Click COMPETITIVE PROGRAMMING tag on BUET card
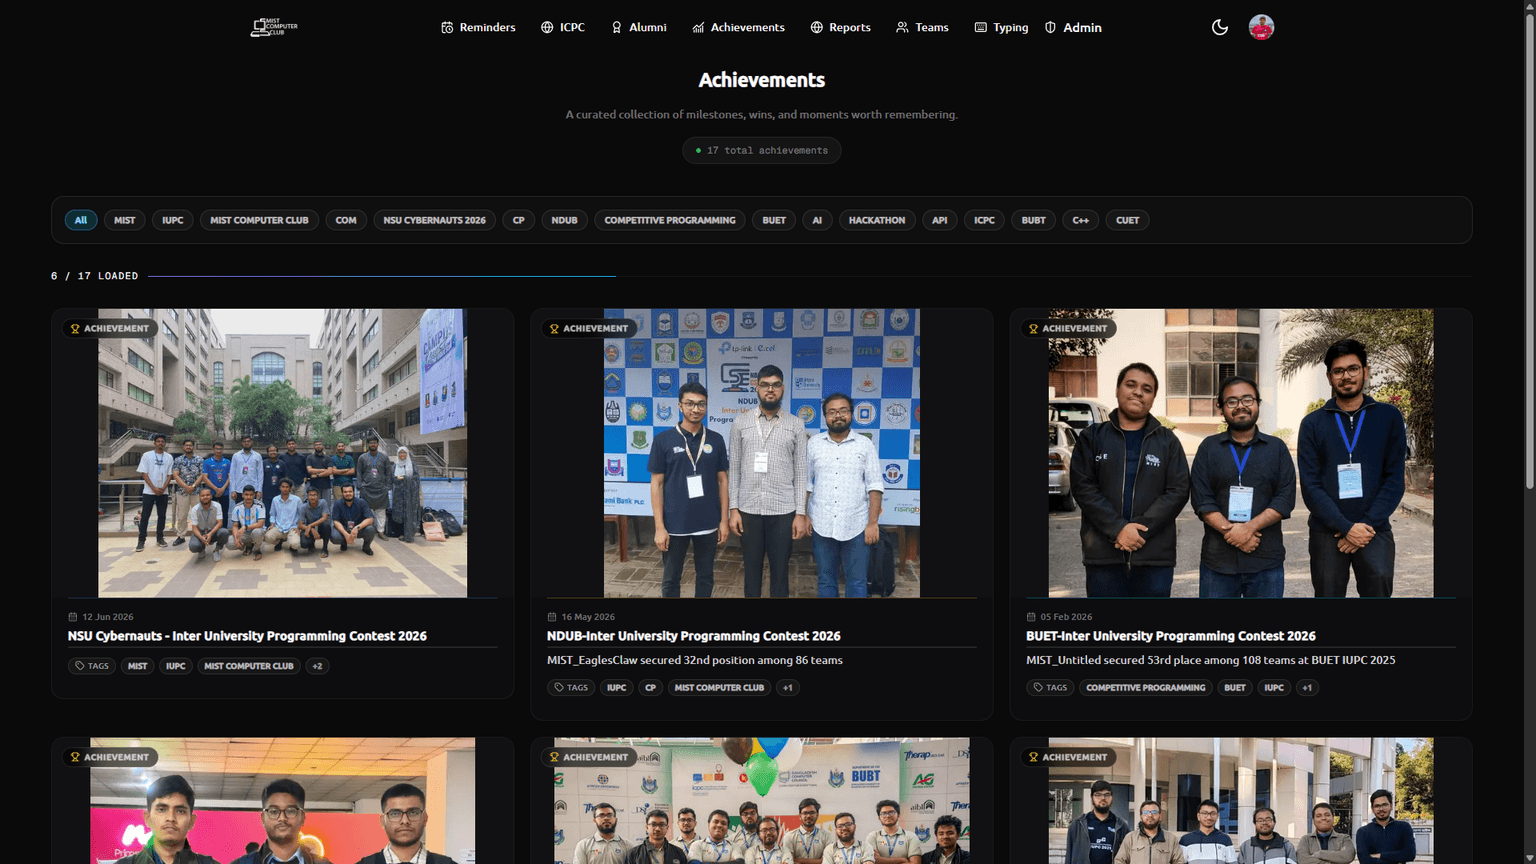This screenshot has width=1536, height=864. (x=1146, y=688)
